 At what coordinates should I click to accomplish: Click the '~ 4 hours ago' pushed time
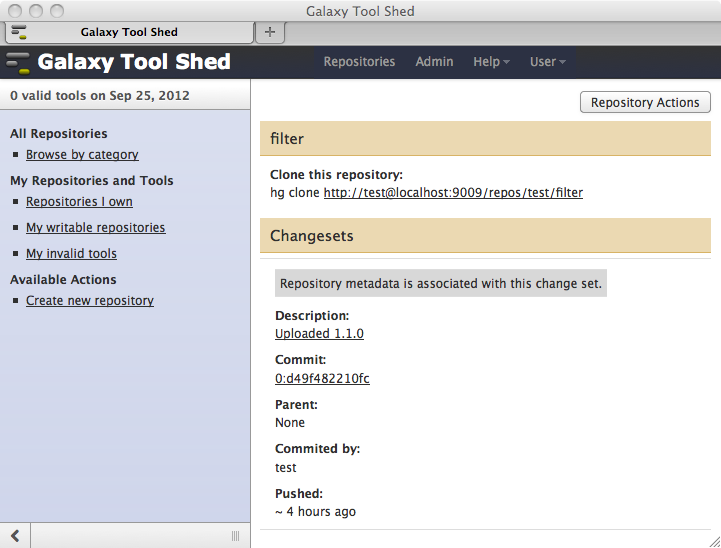(x=315, y=512)
